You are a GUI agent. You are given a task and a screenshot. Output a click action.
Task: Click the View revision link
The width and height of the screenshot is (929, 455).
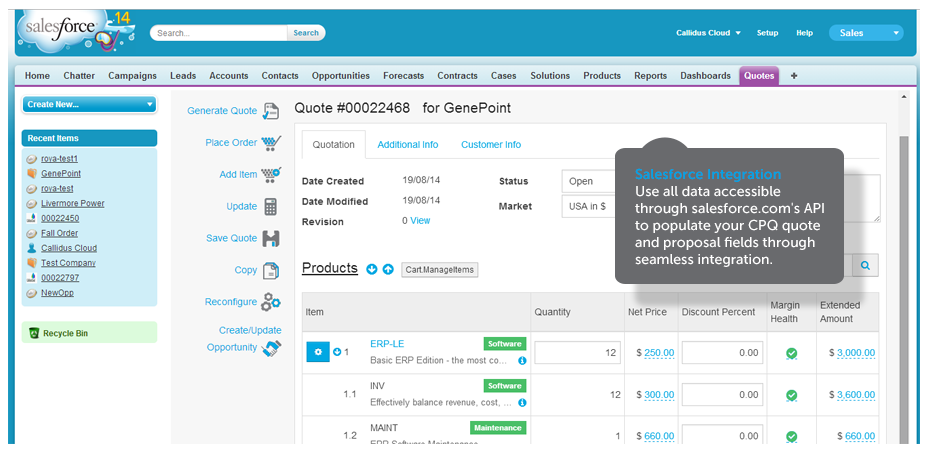tap(420, 220)
